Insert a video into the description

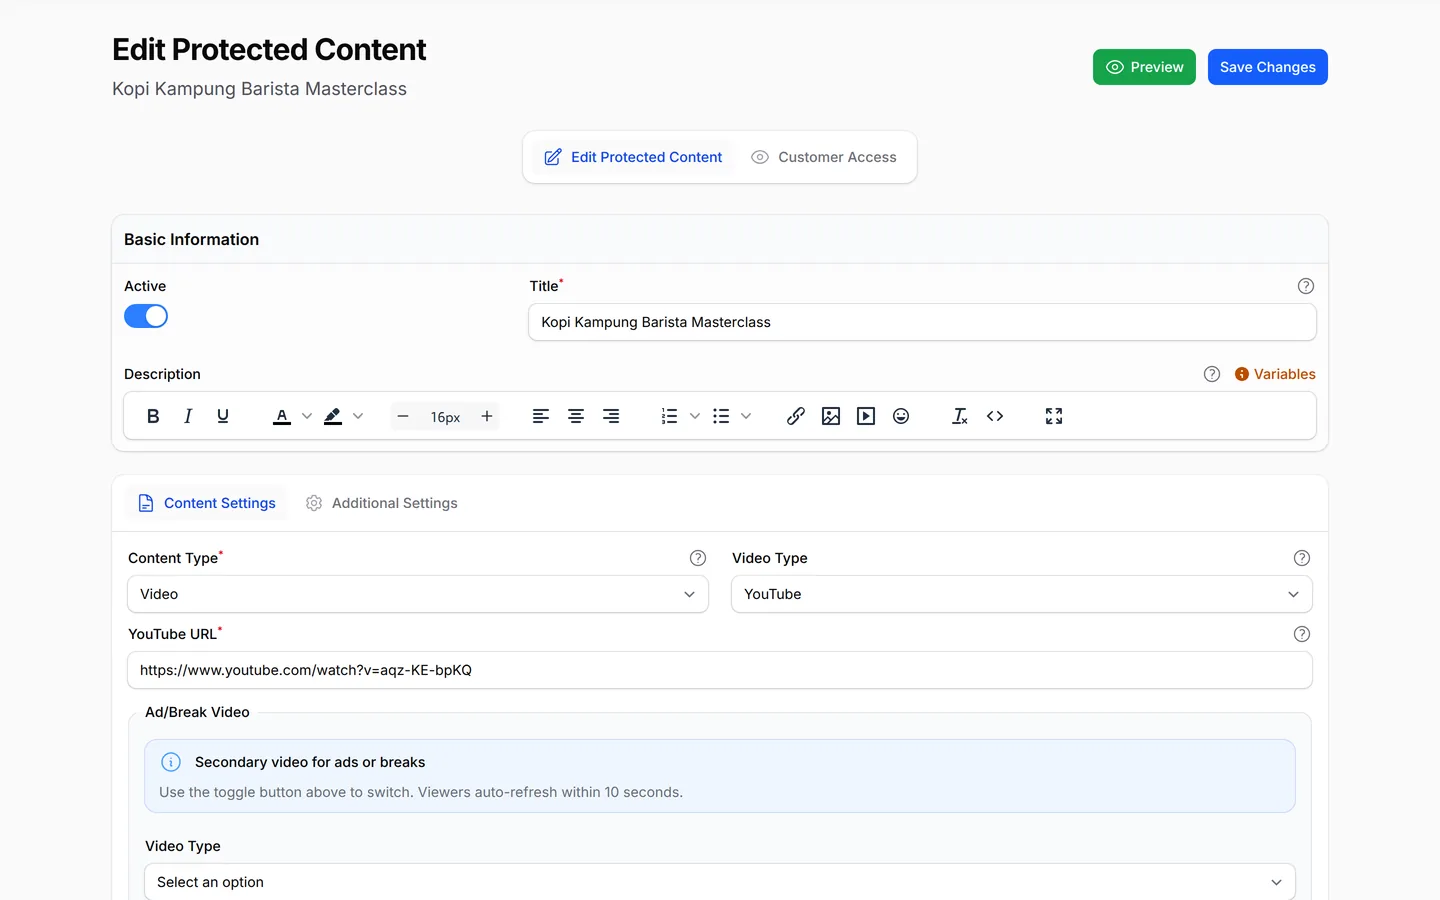point(866,416)
